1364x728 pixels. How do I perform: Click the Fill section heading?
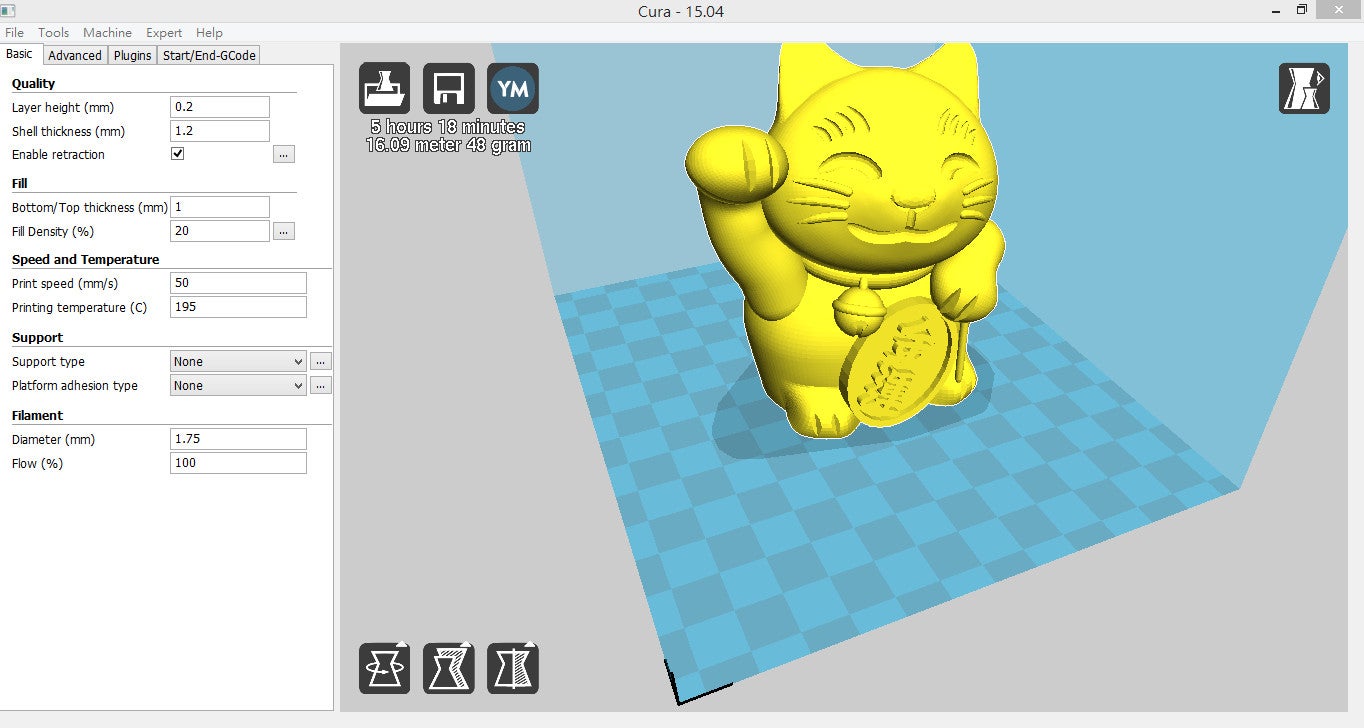19,183
